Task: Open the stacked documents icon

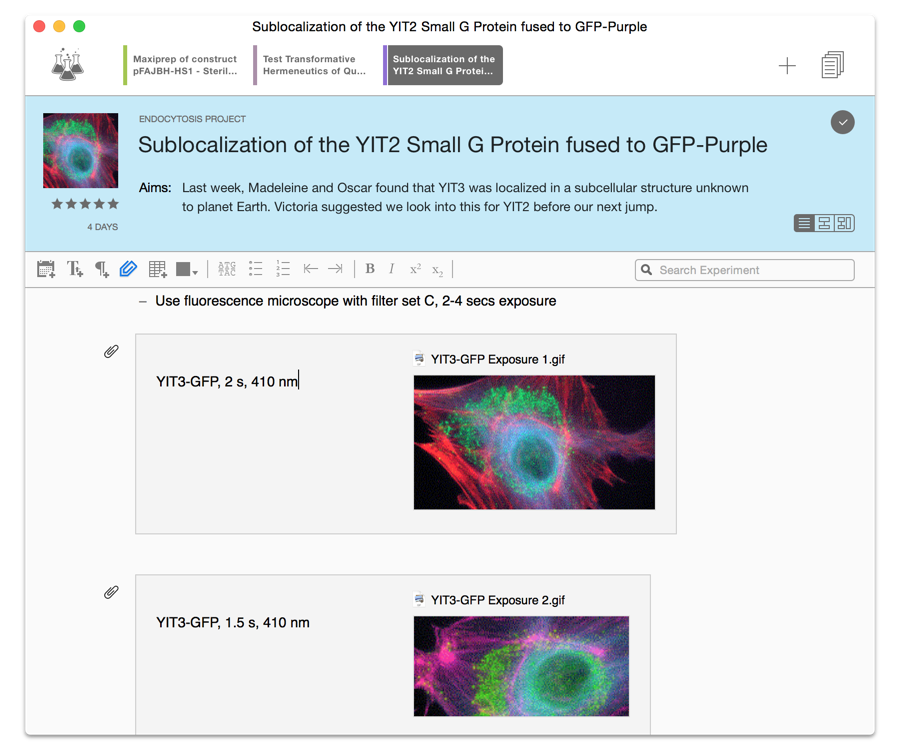Action: 832,65
